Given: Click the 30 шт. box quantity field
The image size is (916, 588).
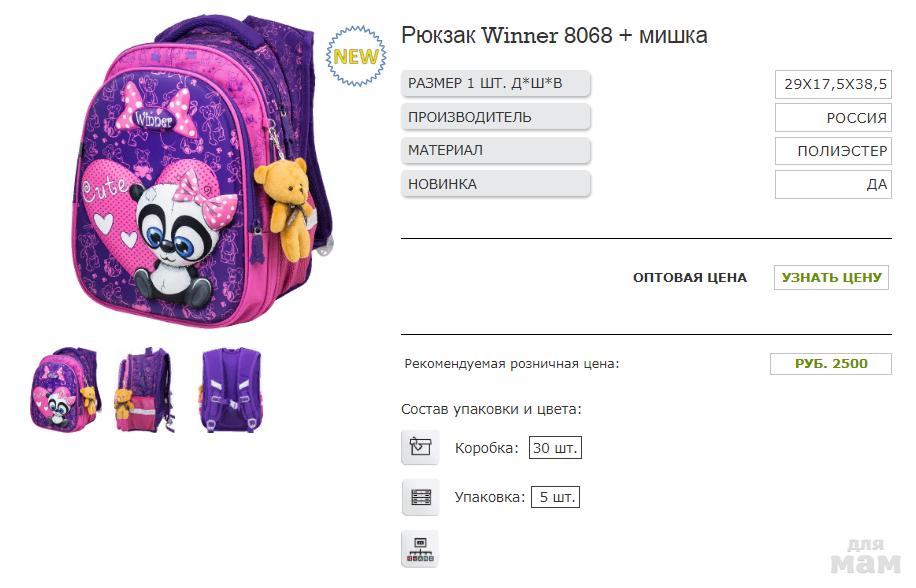Looking at the screenshot, I should [555, 448].
